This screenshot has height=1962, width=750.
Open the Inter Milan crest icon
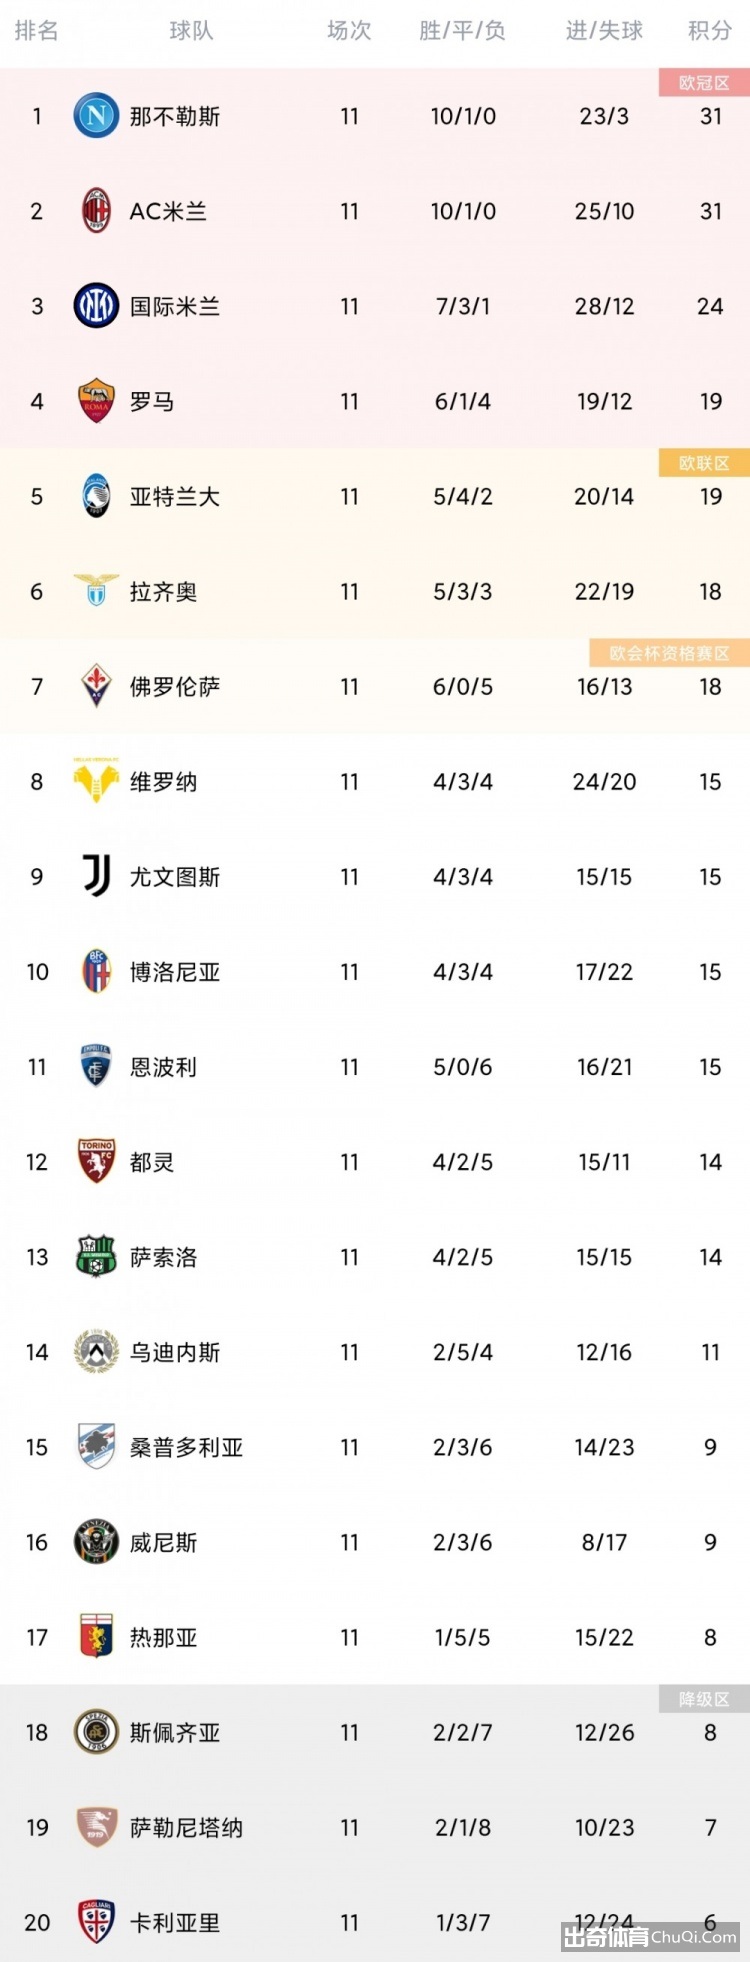[x=97, y=306]
